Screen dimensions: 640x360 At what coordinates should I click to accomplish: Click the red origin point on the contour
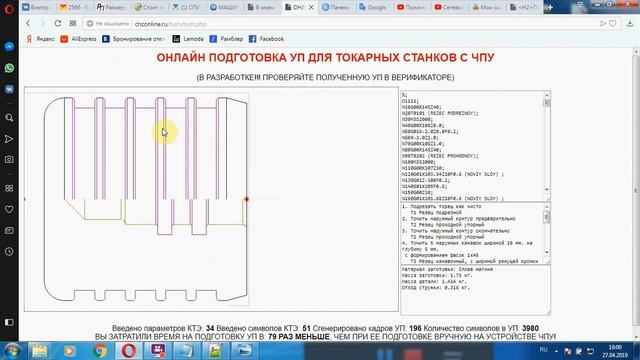(x=247, y=199)
